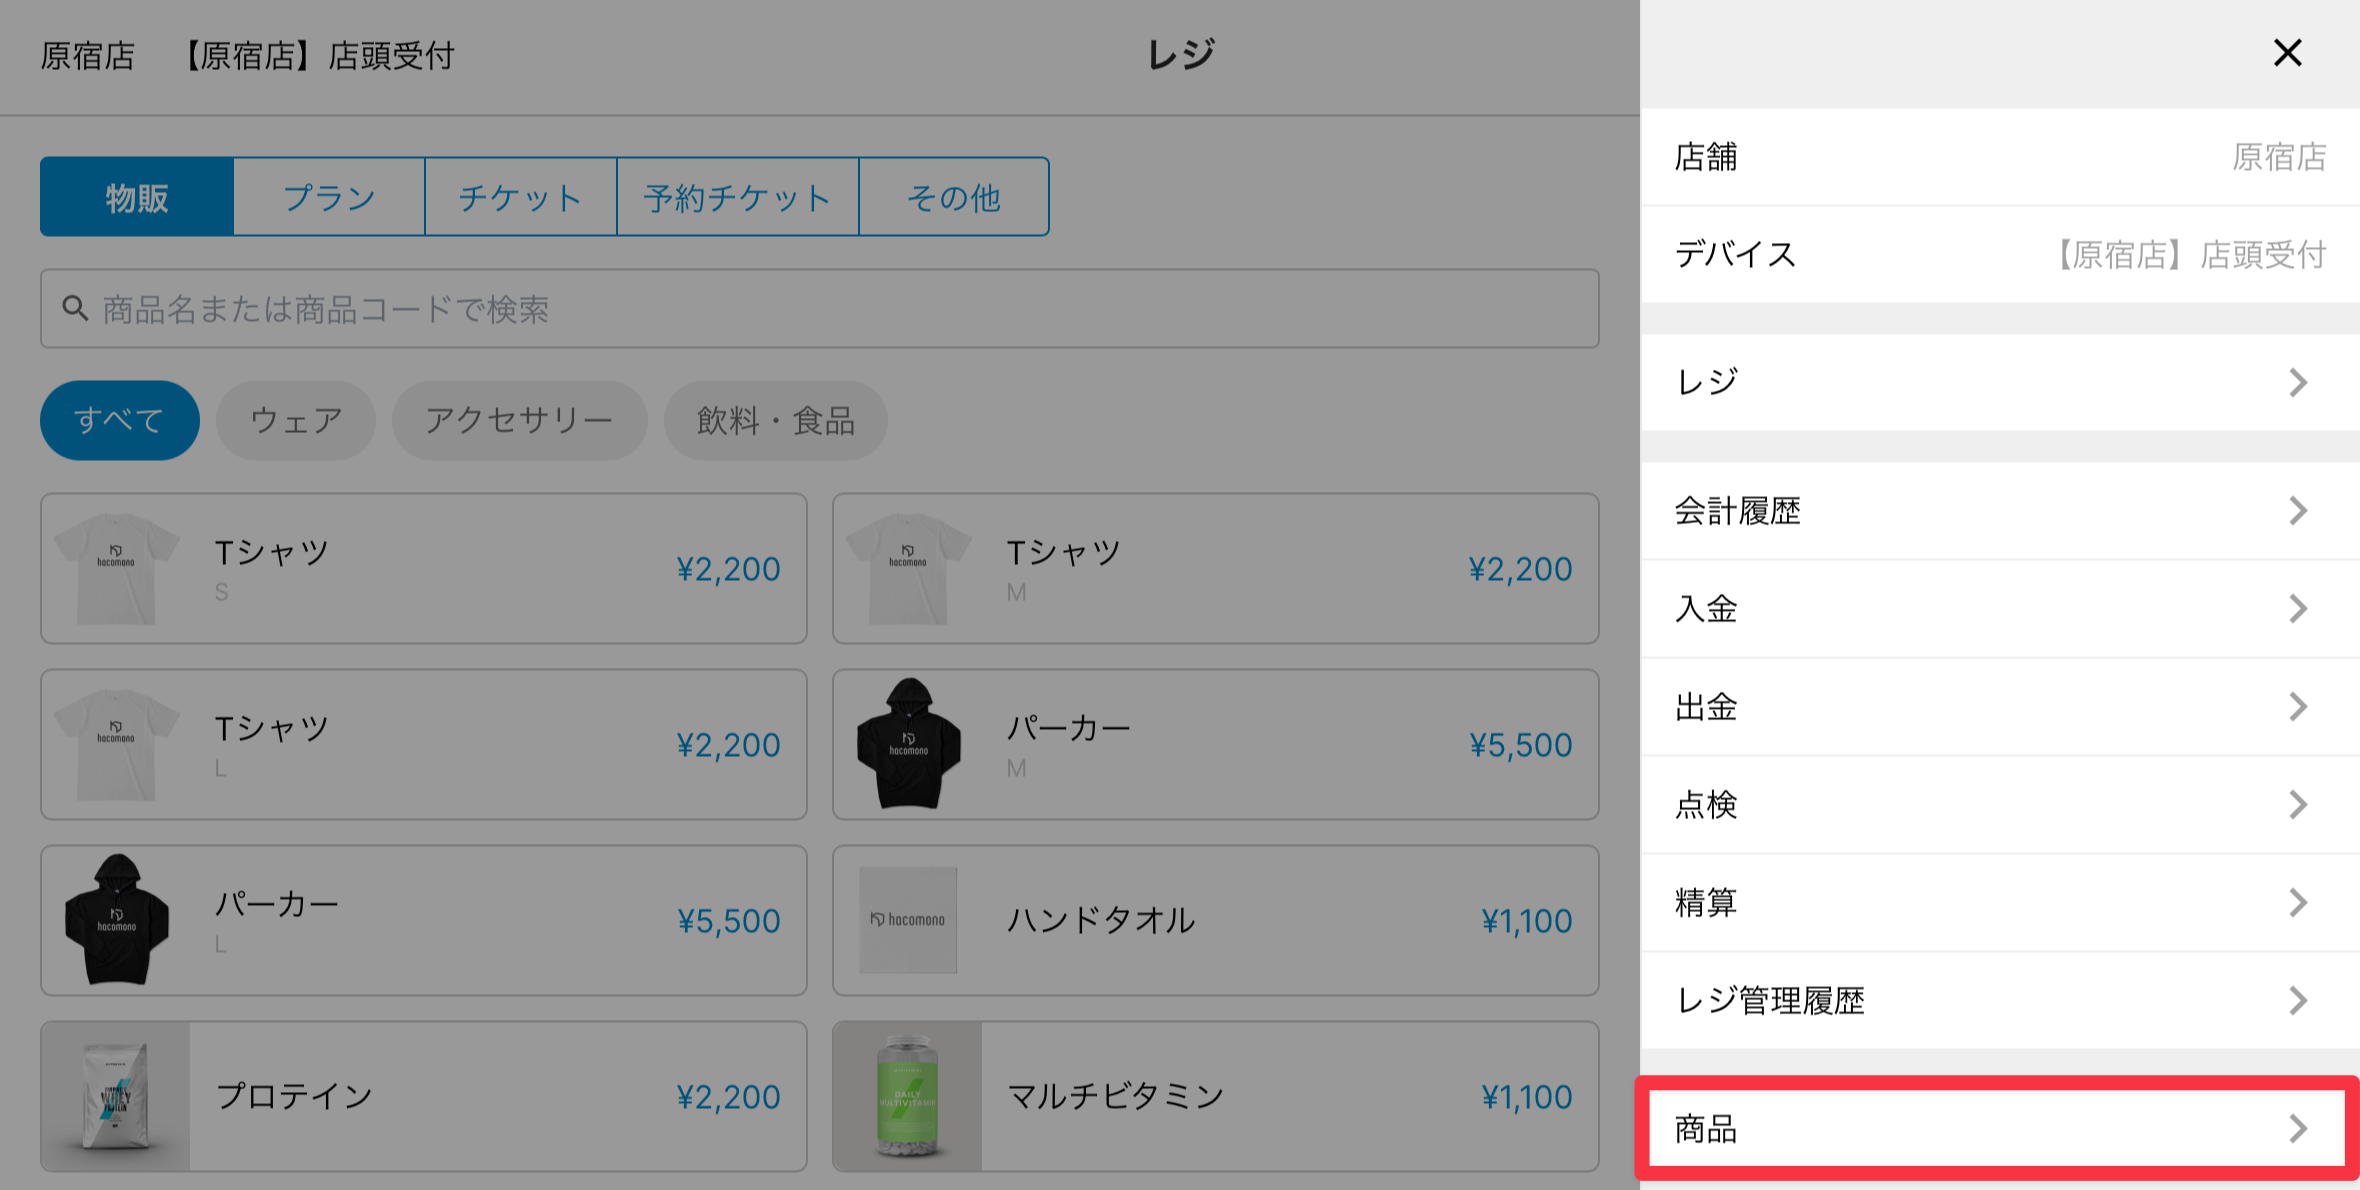Open the 商品 menu chevron
Image resolution: width=2360 pixels, height=1190 pixels.
(x=2297, y=1129)
